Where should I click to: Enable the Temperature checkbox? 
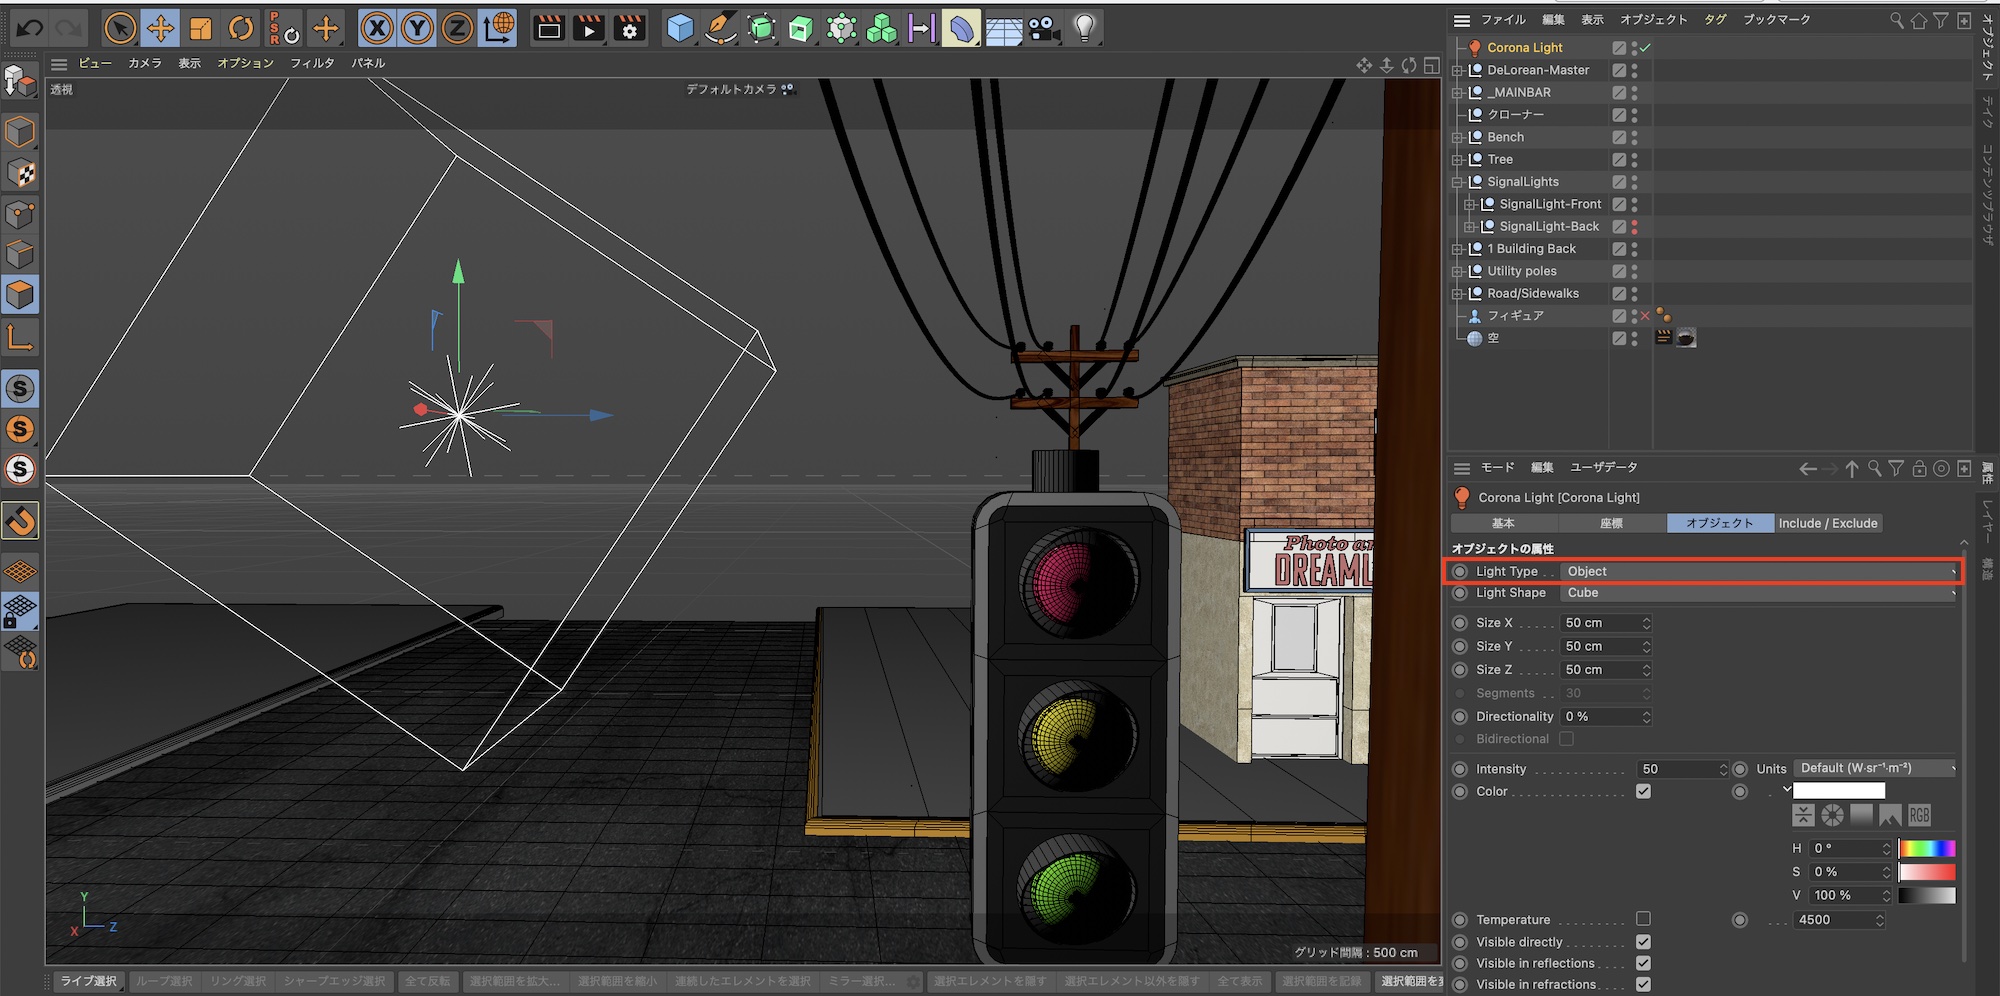1643,918
